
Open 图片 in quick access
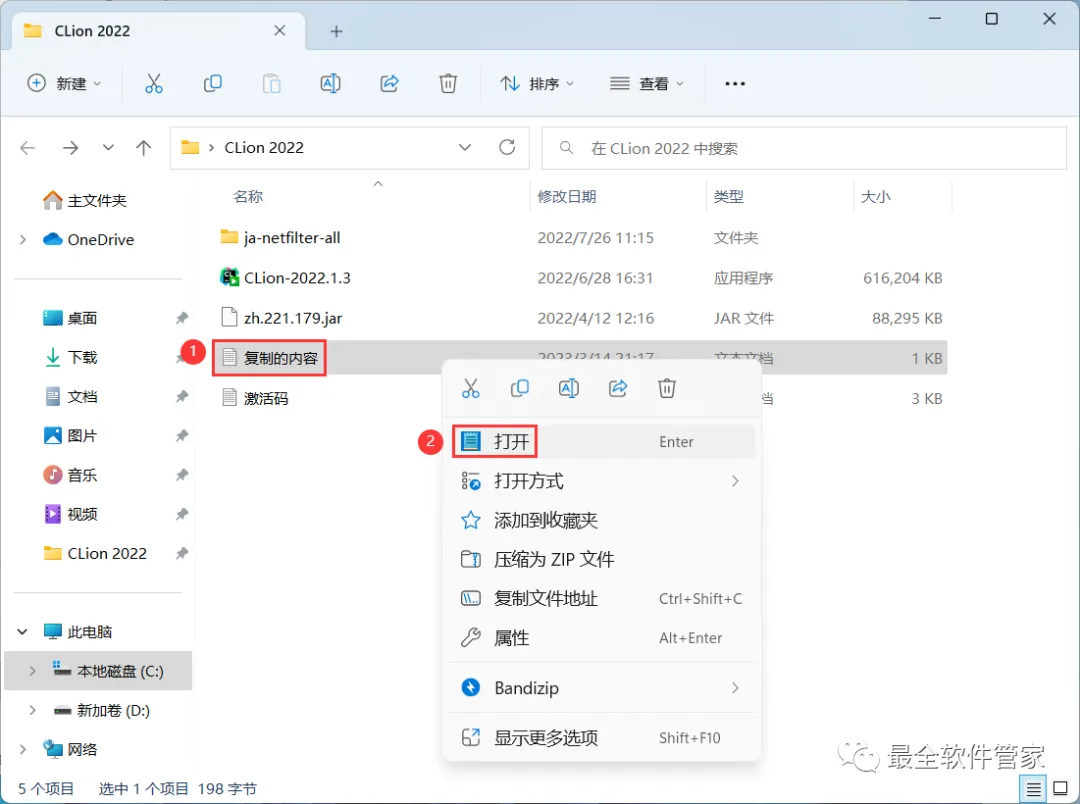pos(82,435)
